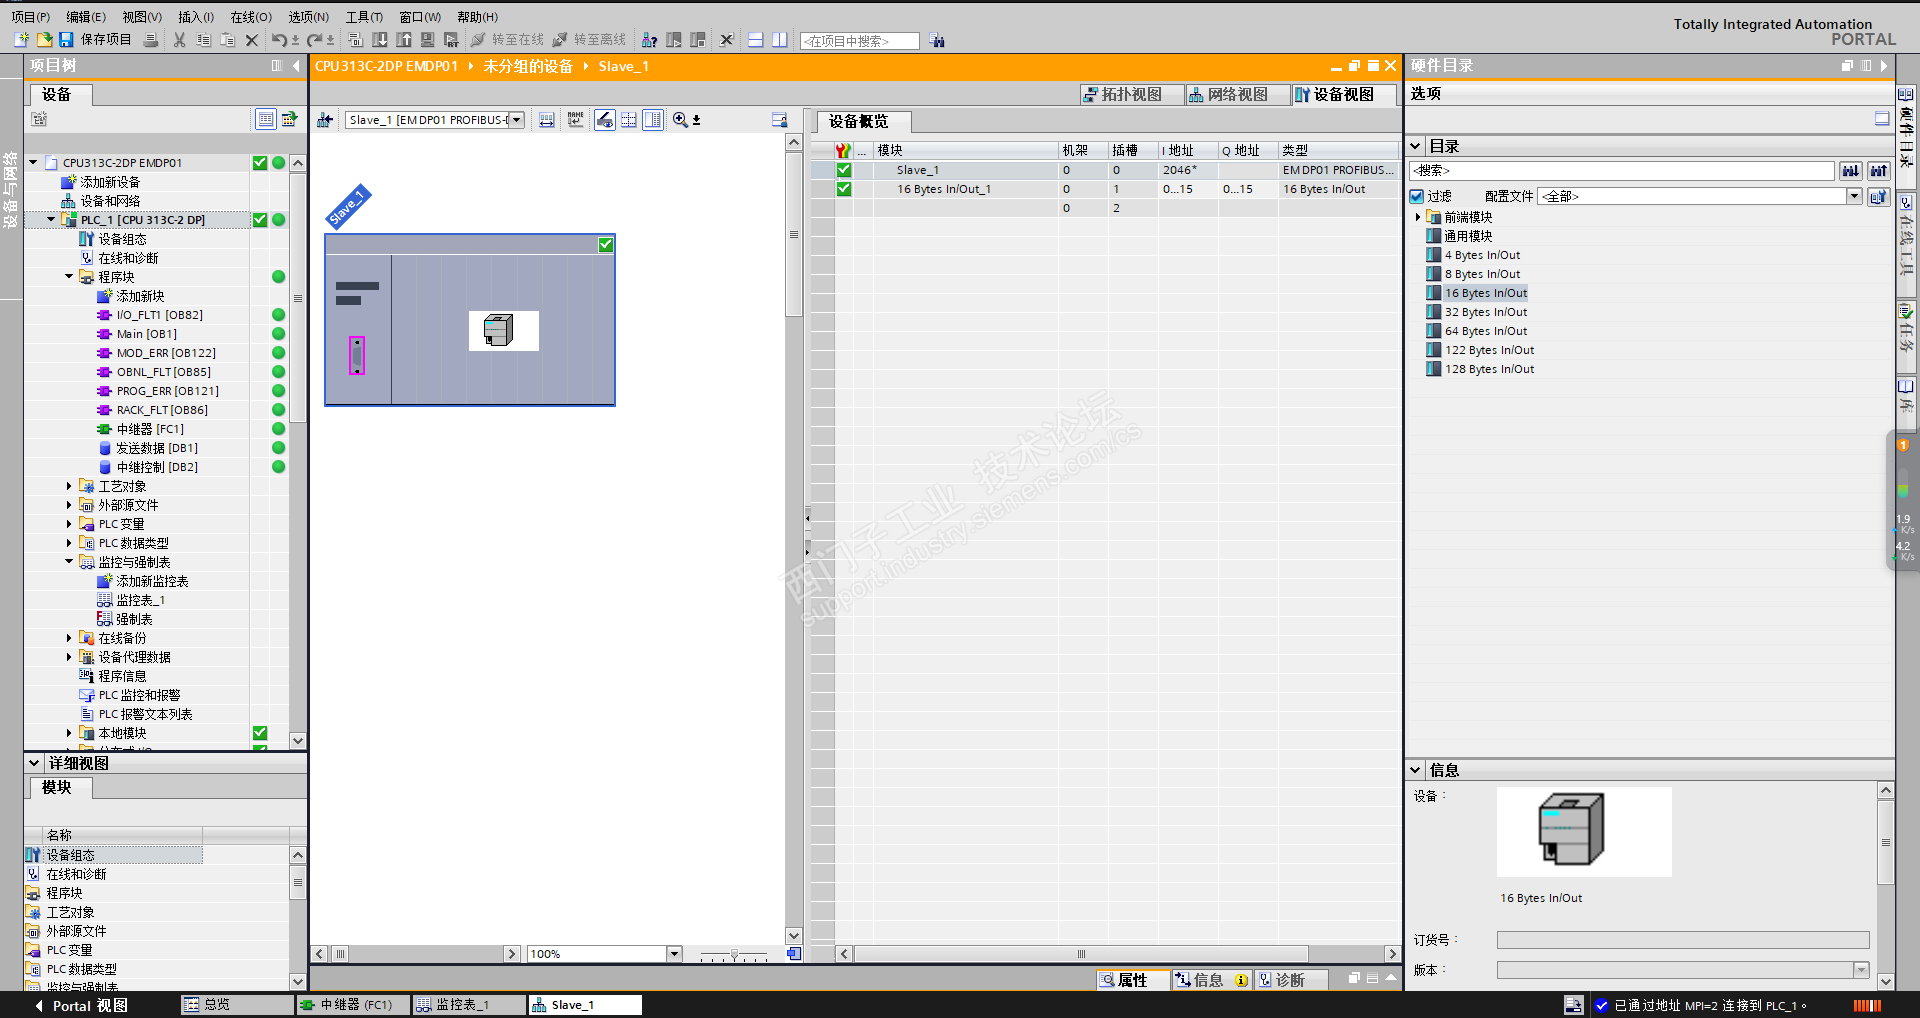Select 32 Bytes In/Out in the catalog
Image resolution: width=1920 pixels, height=1018 pixels.
[x=1486, y=312]
